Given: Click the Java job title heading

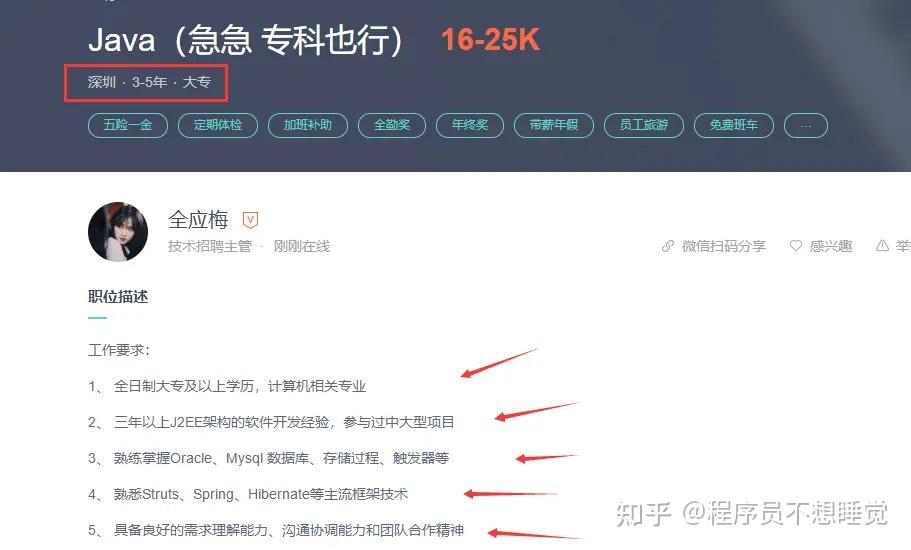Looking at the screenshot, I should click(245, 40).
